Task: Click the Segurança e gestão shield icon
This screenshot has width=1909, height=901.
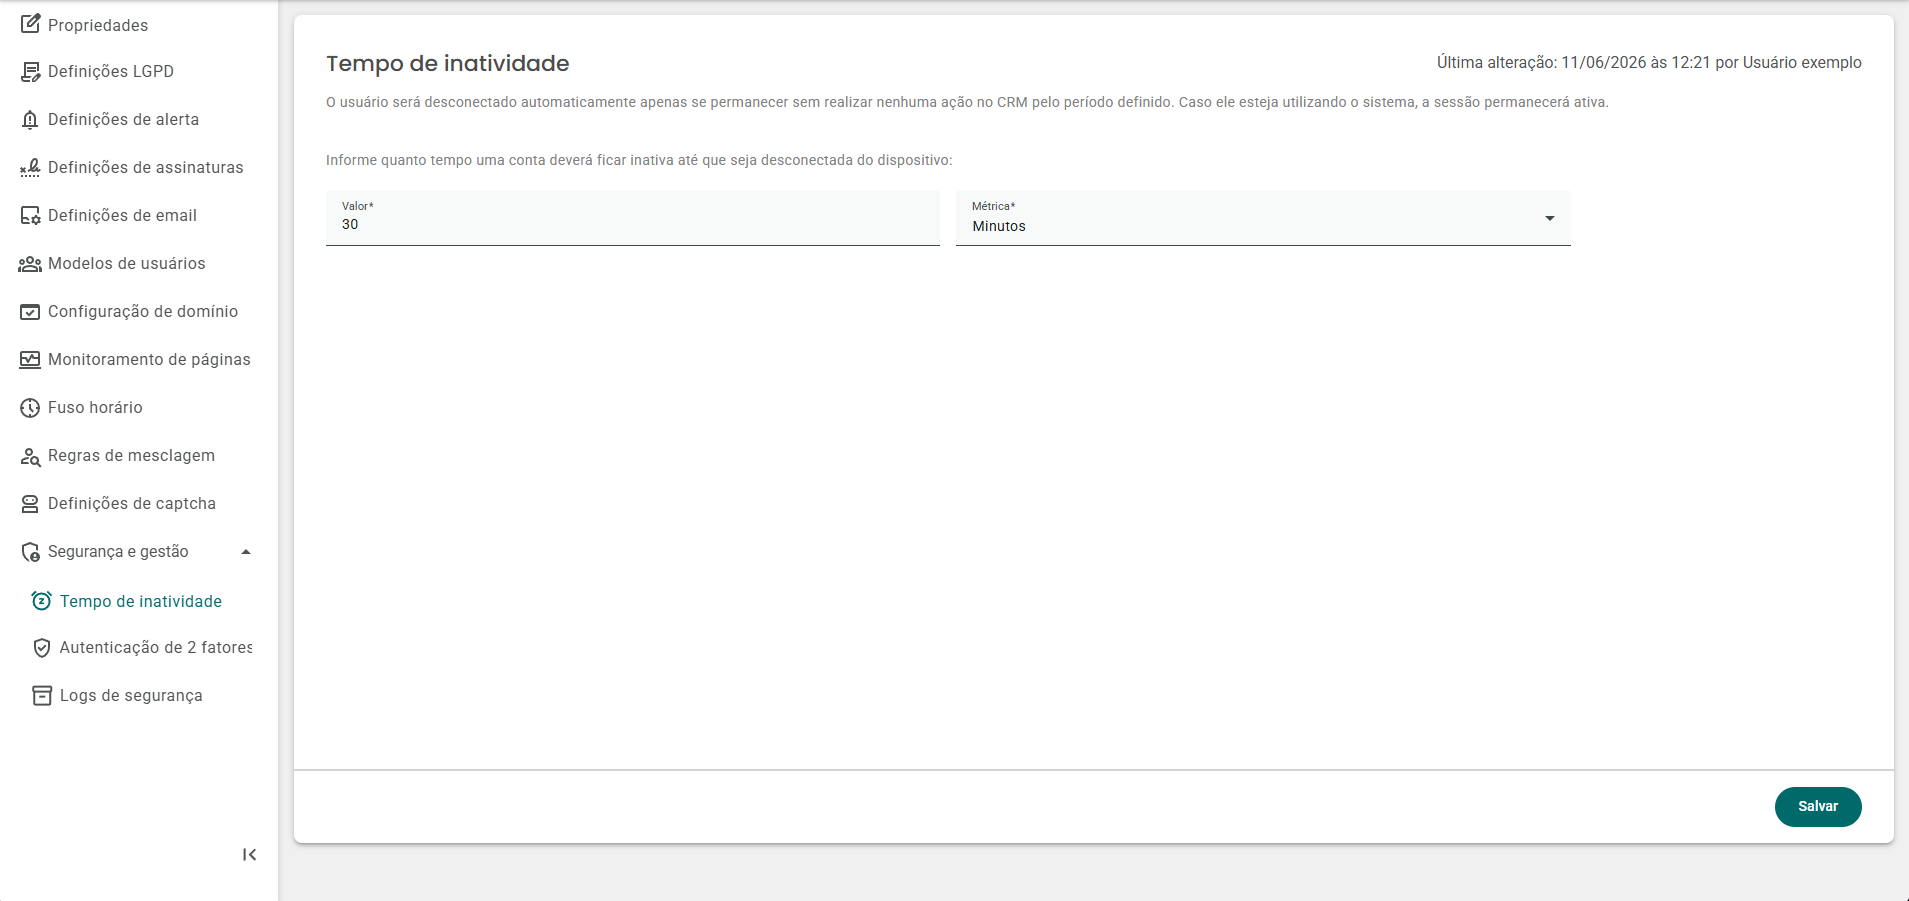Action: pyautogui.click(x=30, y=552)
